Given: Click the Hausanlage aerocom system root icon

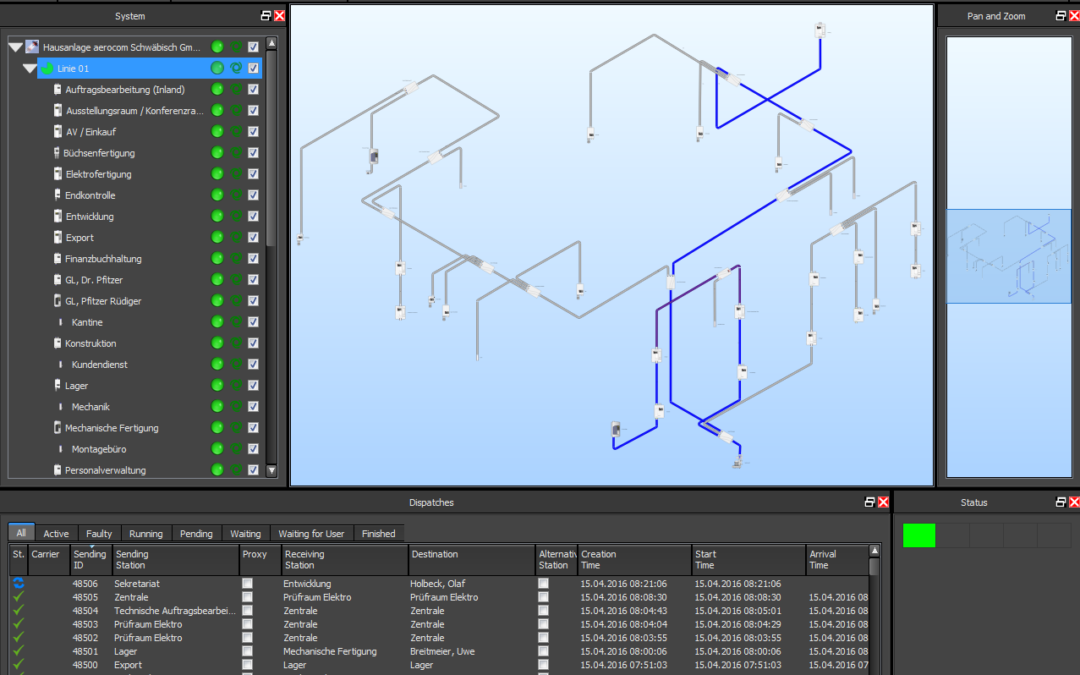Looking at the screenshot, I should [32, 47].
